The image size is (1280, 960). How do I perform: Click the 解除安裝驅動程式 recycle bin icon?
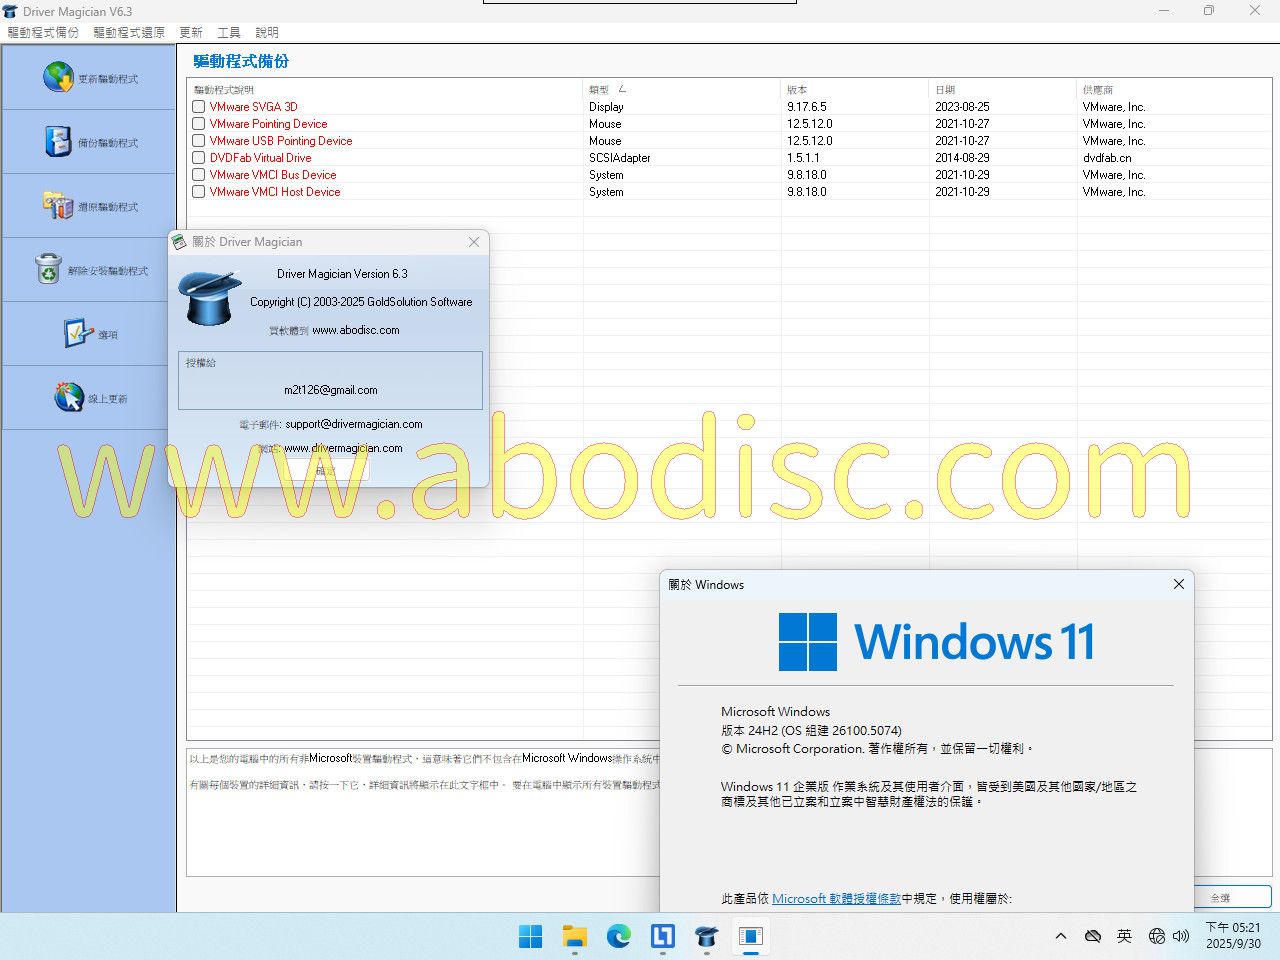pos(48,270)
